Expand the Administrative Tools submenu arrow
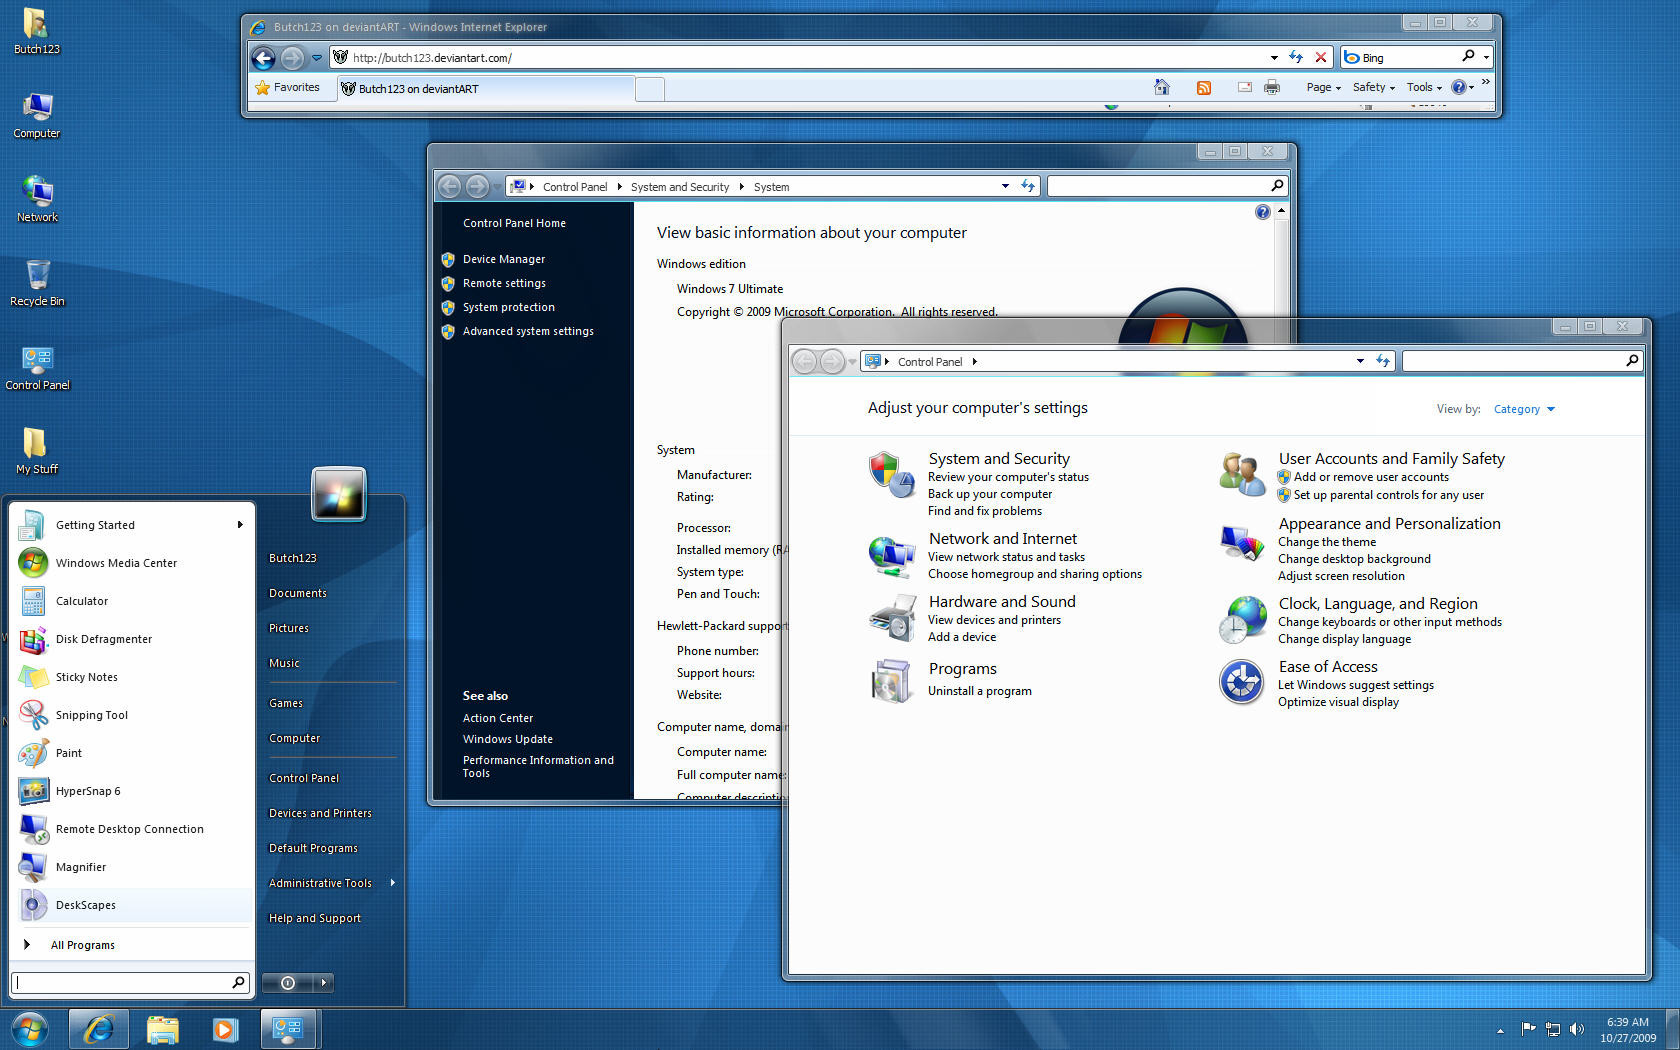 tap(392, 882)
